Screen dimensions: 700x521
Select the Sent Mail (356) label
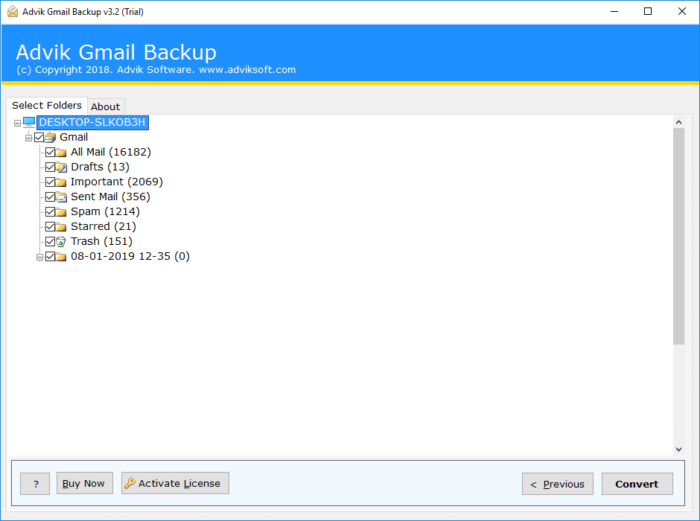click(x=110, y=197)
